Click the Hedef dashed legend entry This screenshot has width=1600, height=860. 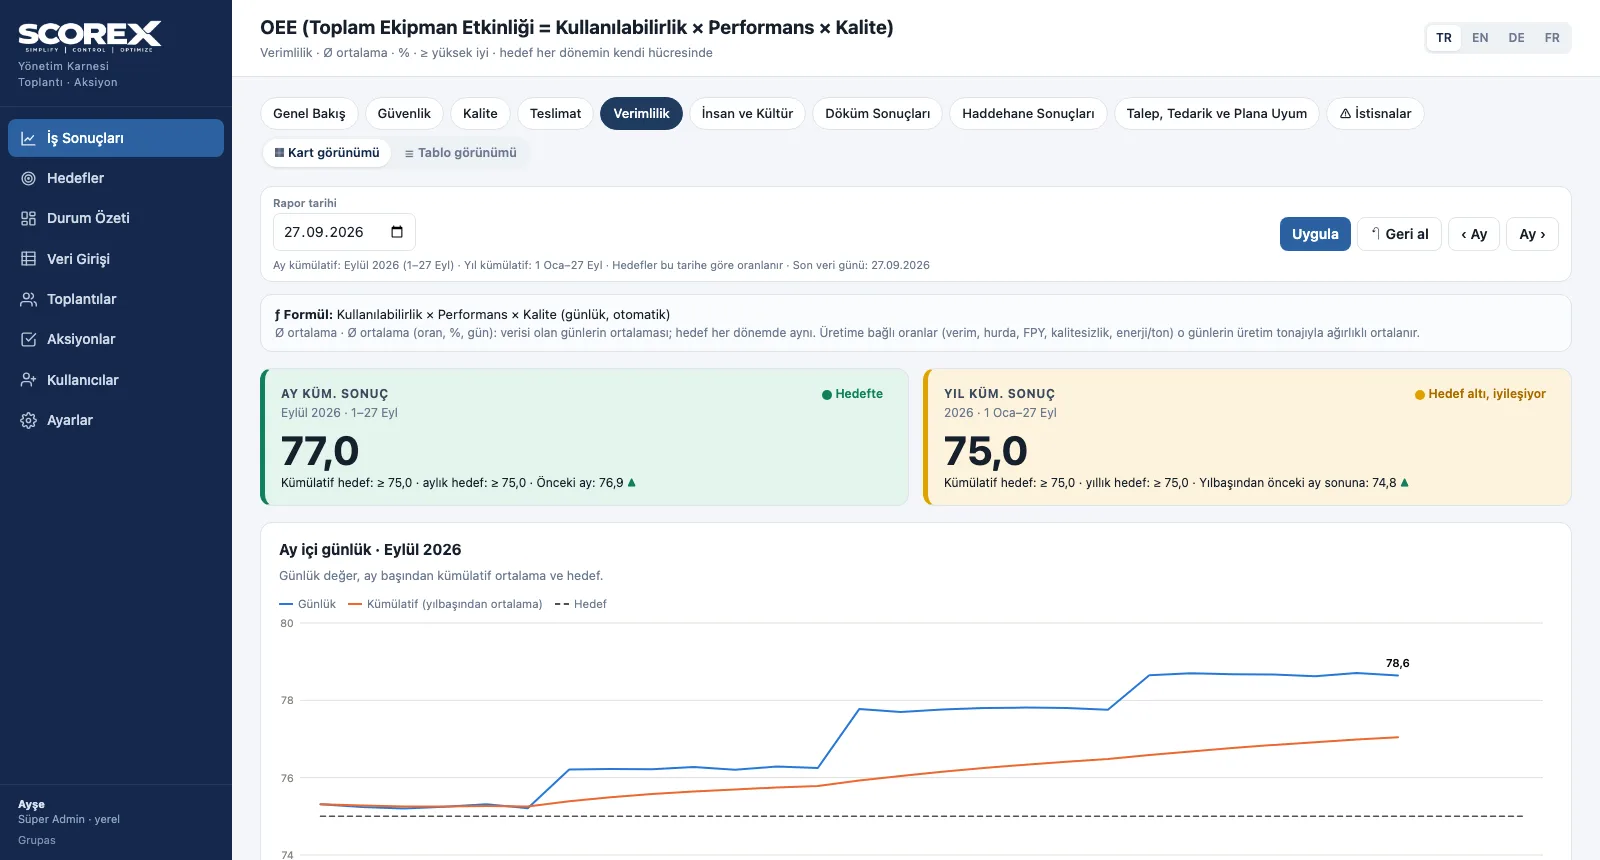(581, 604)
